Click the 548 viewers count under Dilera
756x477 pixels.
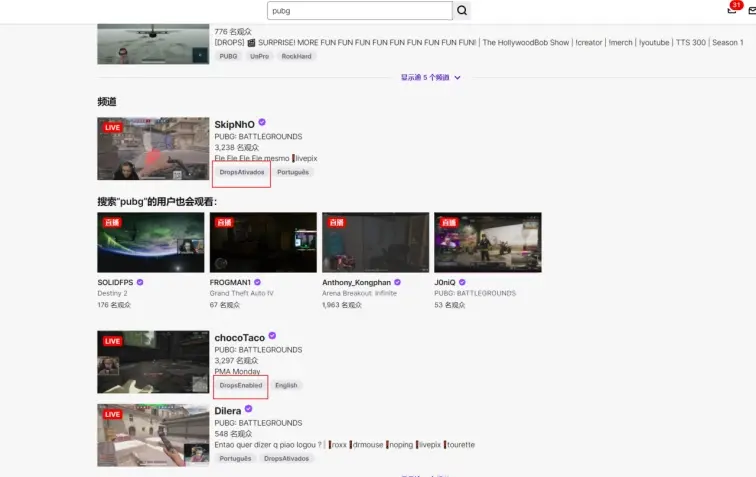[233, 434]
